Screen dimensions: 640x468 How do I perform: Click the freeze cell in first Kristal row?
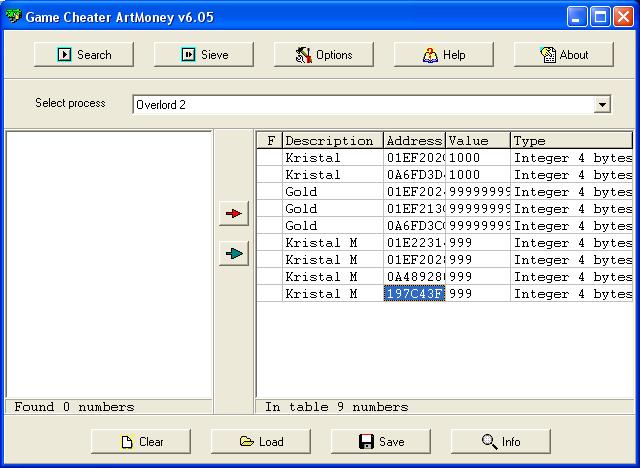click(x=270, y=157)
